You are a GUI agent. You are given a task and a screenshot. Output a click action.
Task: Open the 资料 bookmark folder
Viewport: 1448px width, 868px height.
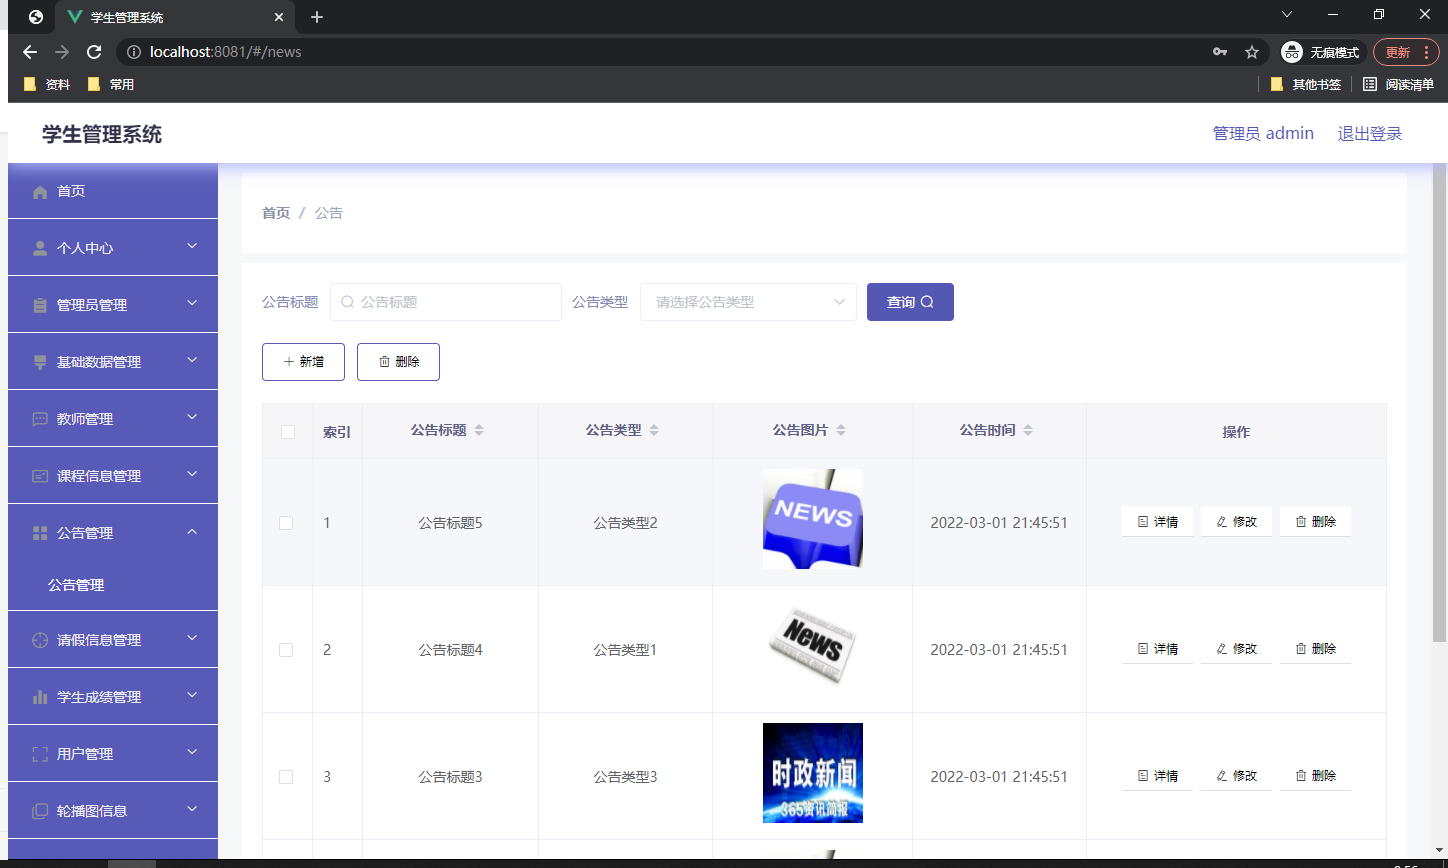tap(47, 85)
